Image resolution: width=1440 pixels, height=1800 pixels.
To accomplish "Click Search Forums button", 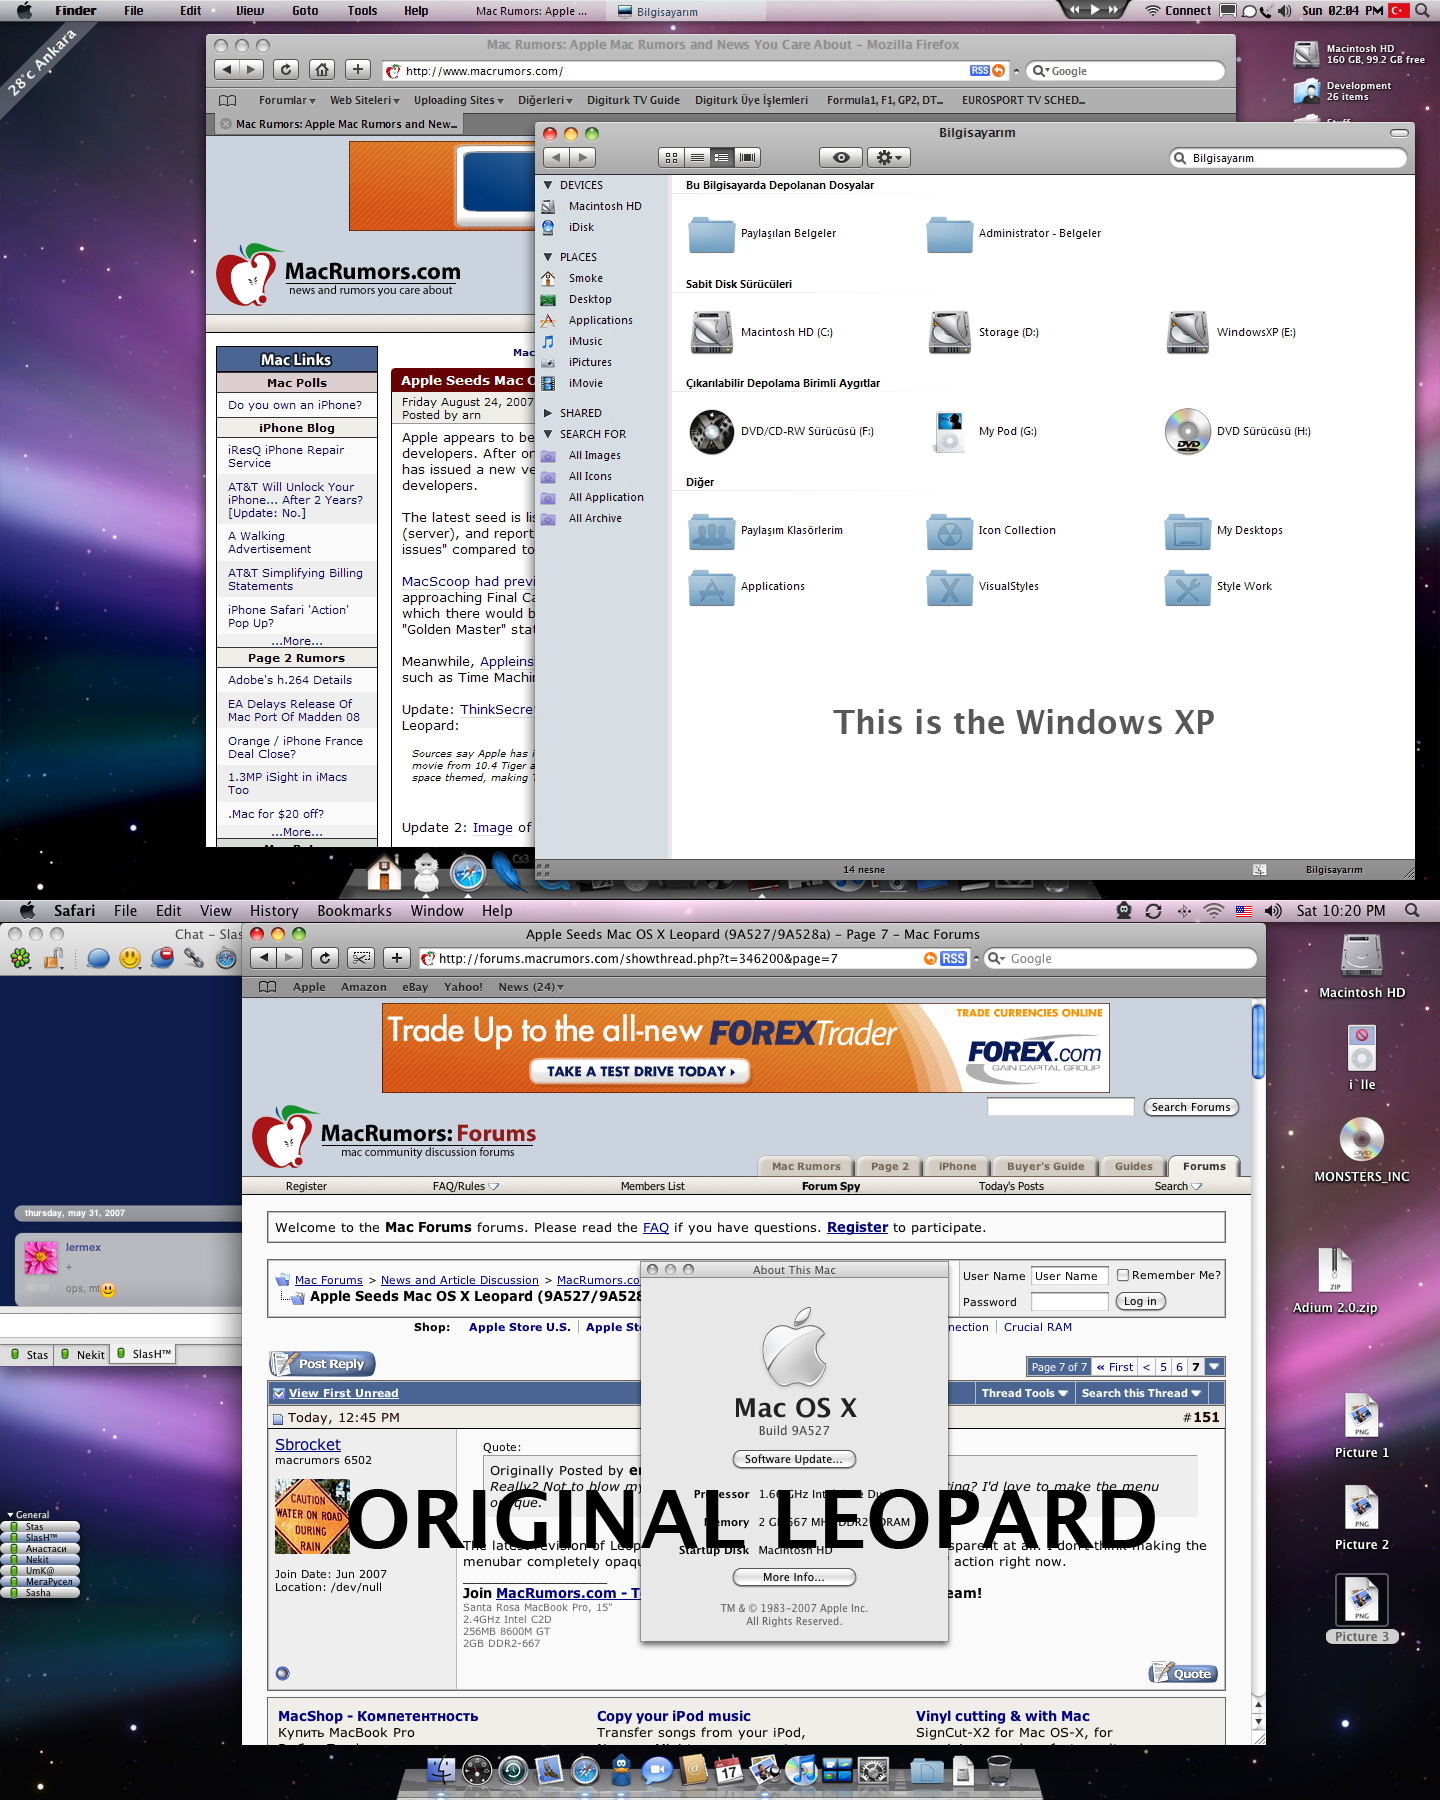I will click(1190, 1107).
